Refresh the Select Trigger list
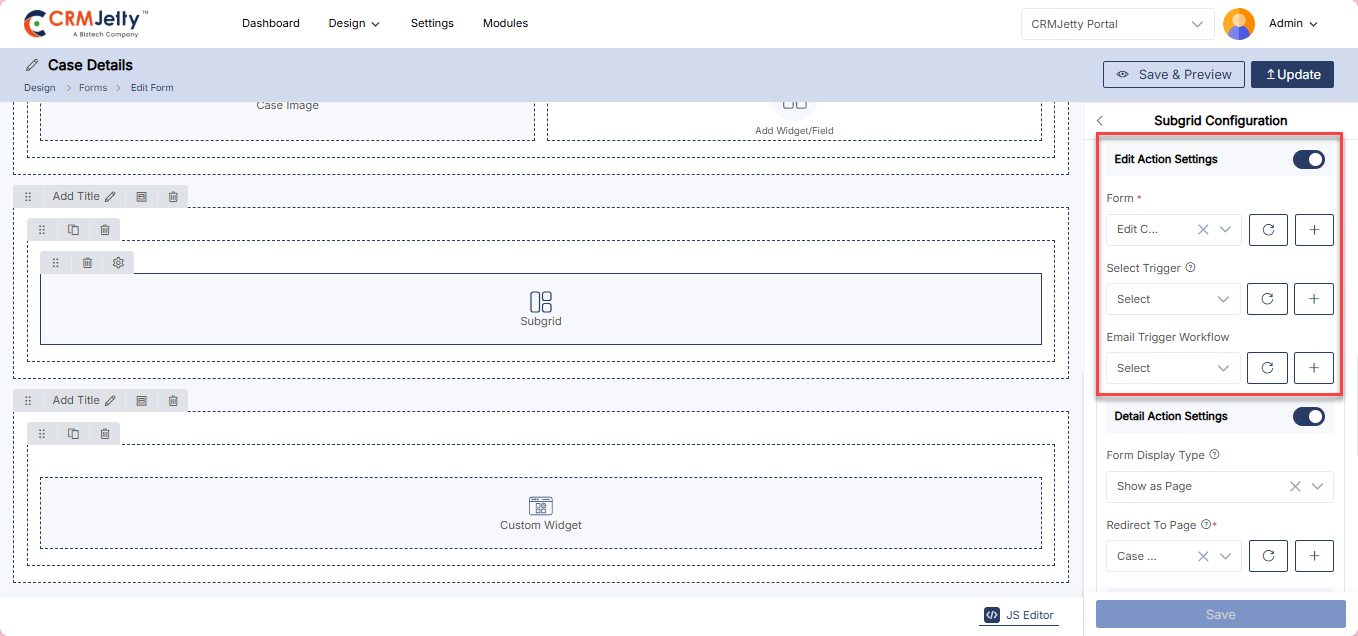This screenshot has width=1358, height=636. 1267,299
